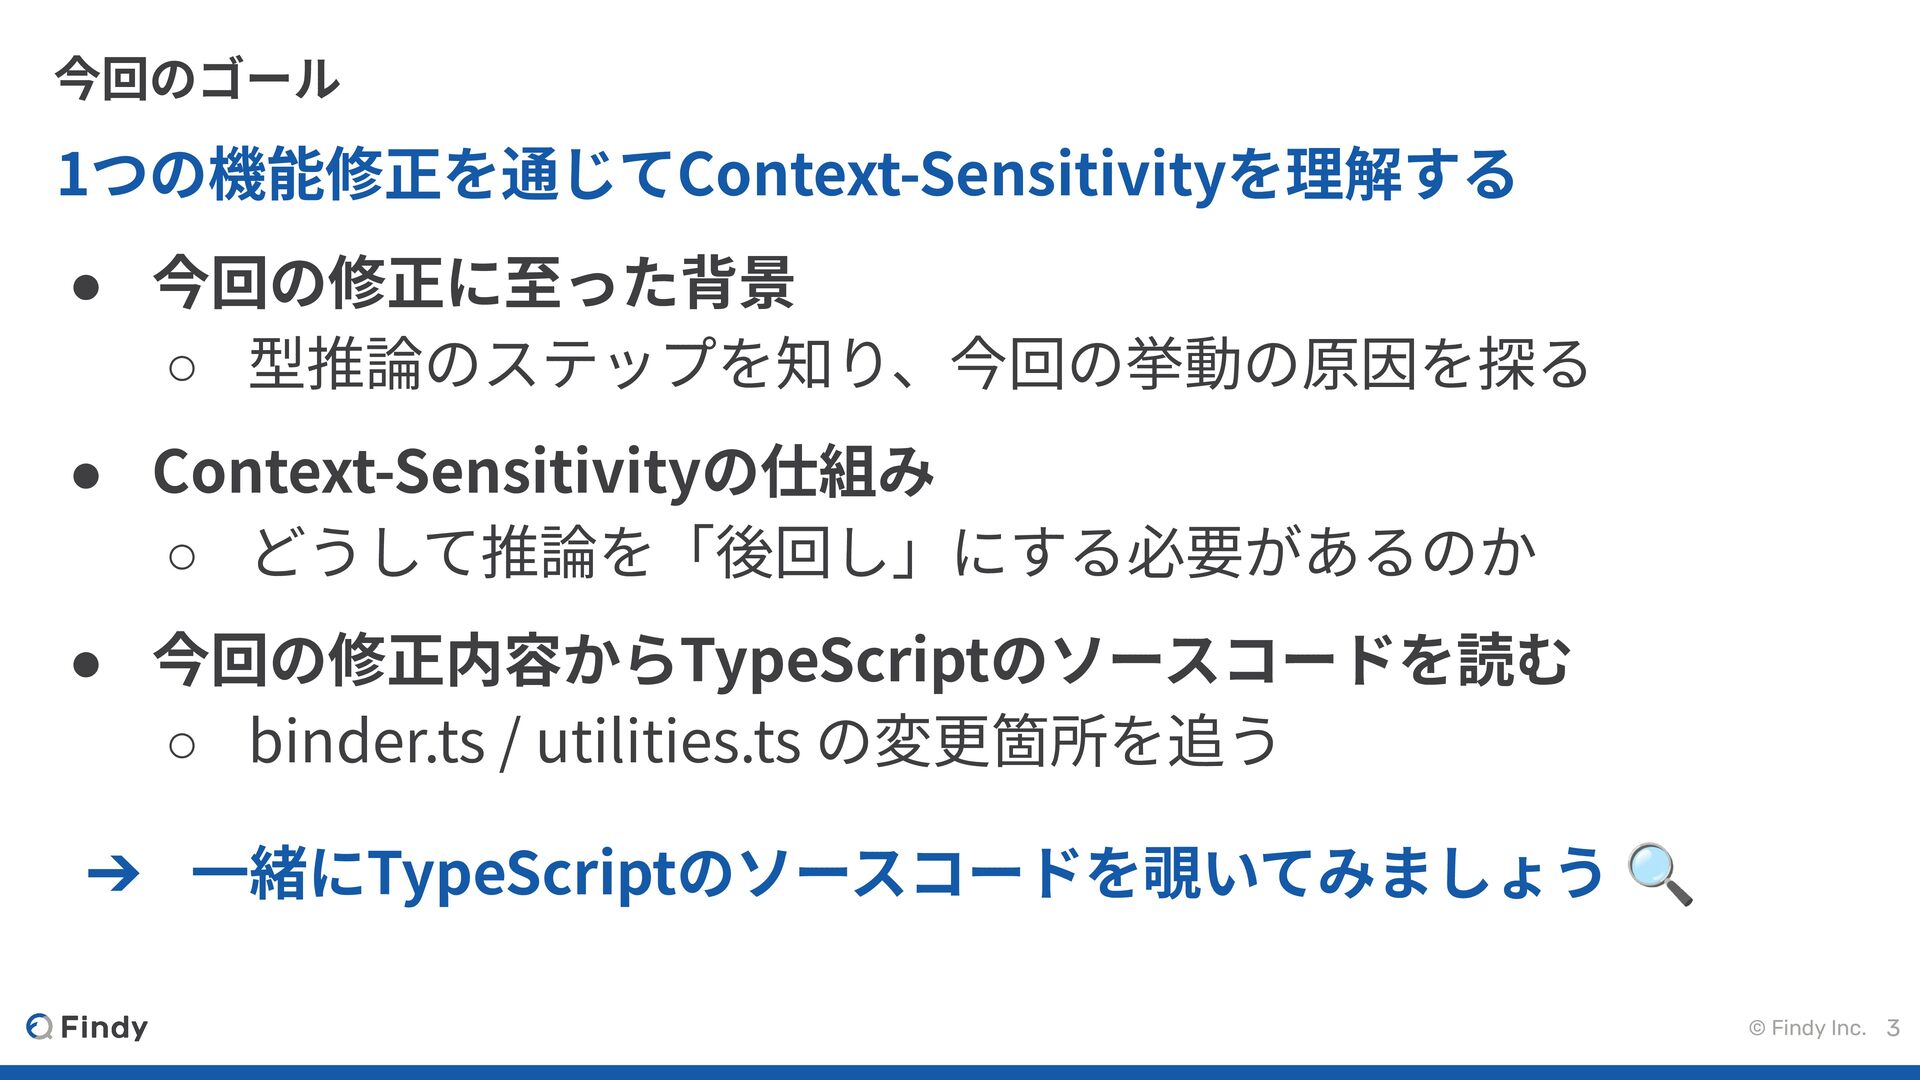Click the TypeScriptのソースコードを読む heading
The height and width of the screenshot is (1080, 1920).
(x=862, y=660)
